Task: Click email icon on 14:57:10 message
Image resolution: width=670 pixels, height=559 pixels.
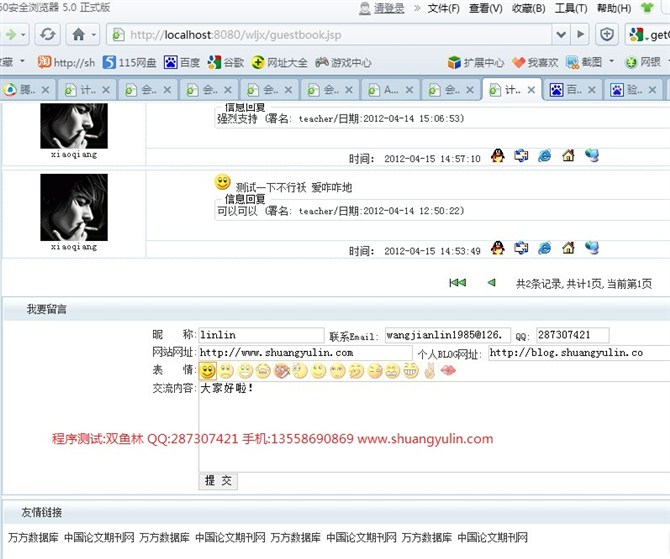Action: tap(521, 156)
